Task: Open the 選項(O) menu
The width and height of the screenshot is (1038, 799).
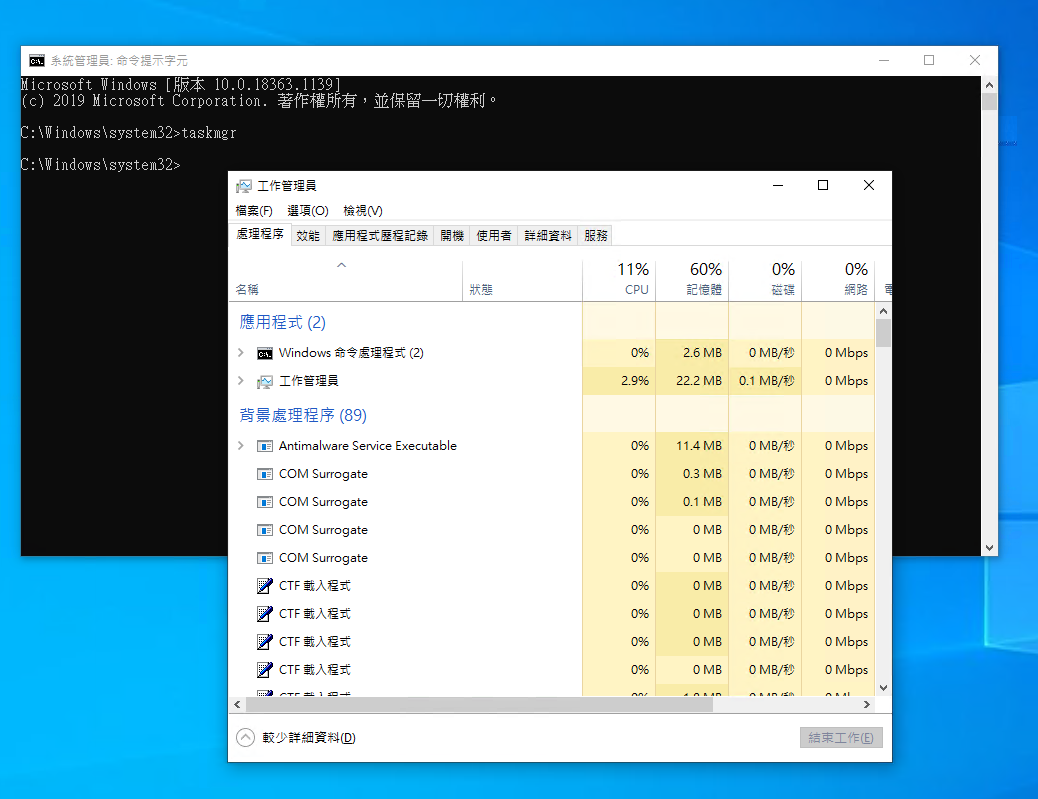Action: (308, 211)
